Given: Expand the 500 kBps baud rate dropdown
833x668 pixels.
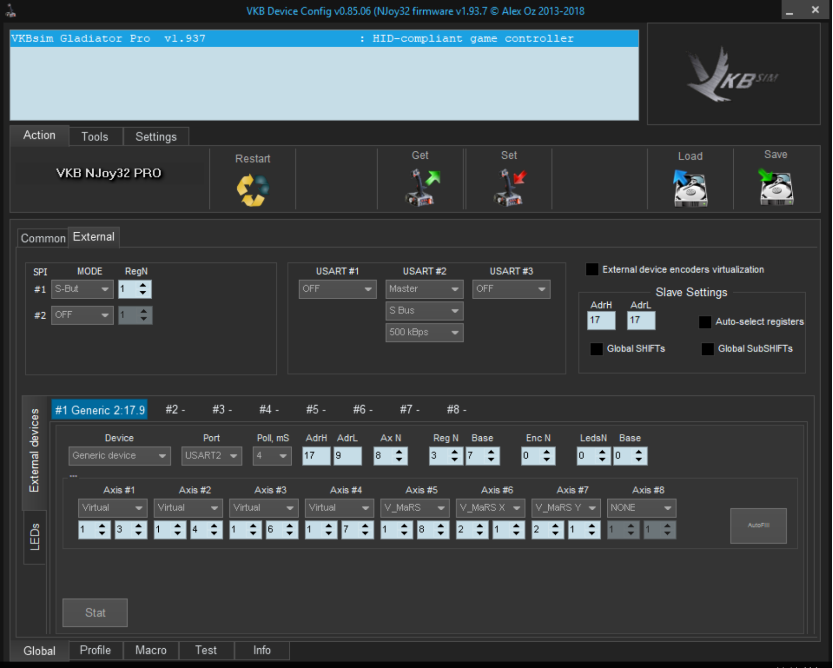Looking at the screenshot, I should [424, 333].
